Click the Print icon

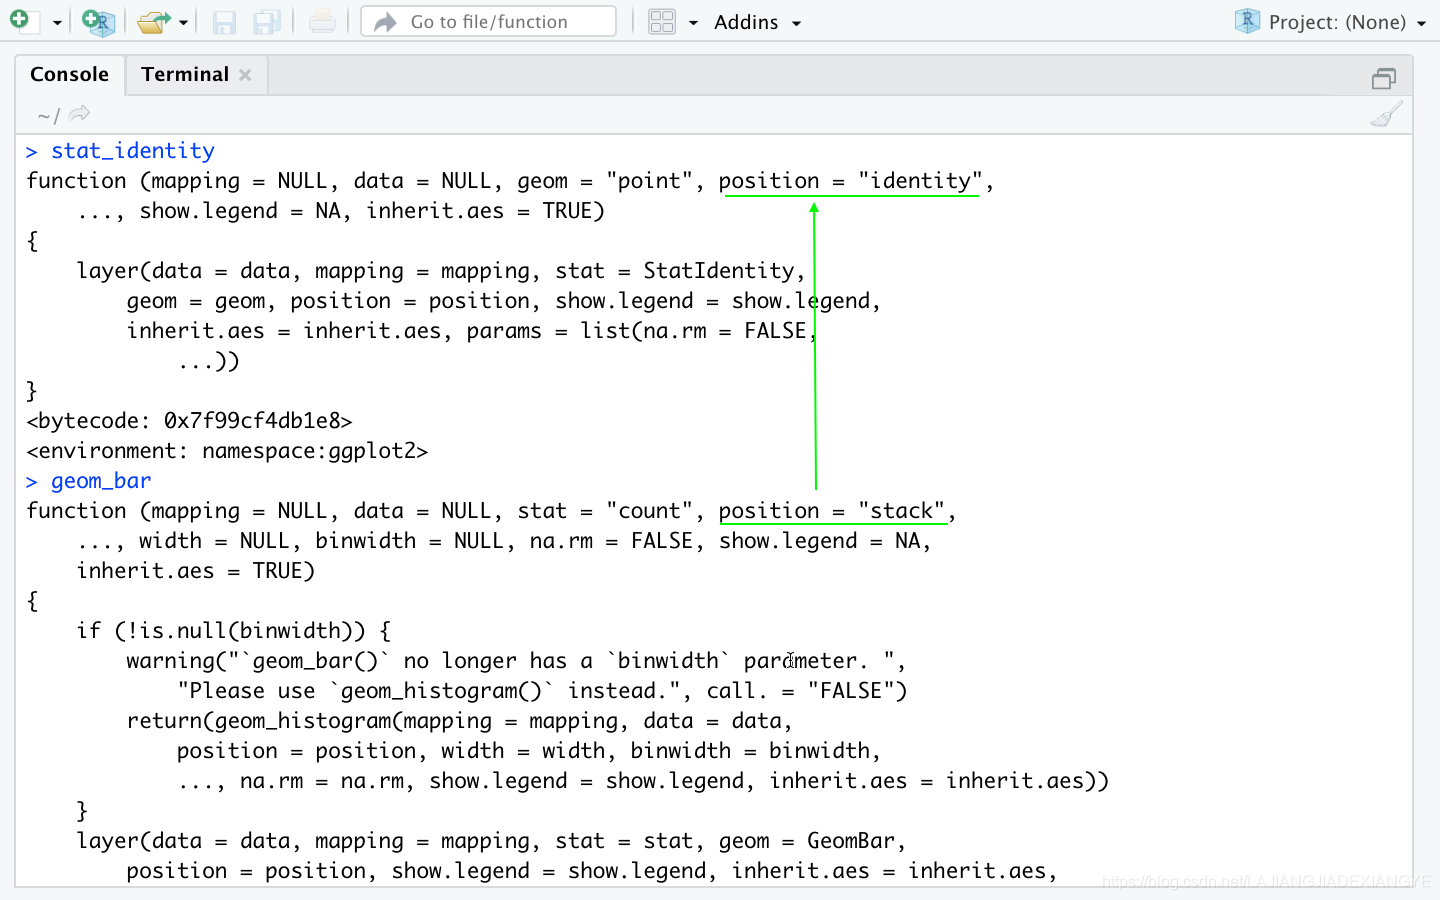322,21
